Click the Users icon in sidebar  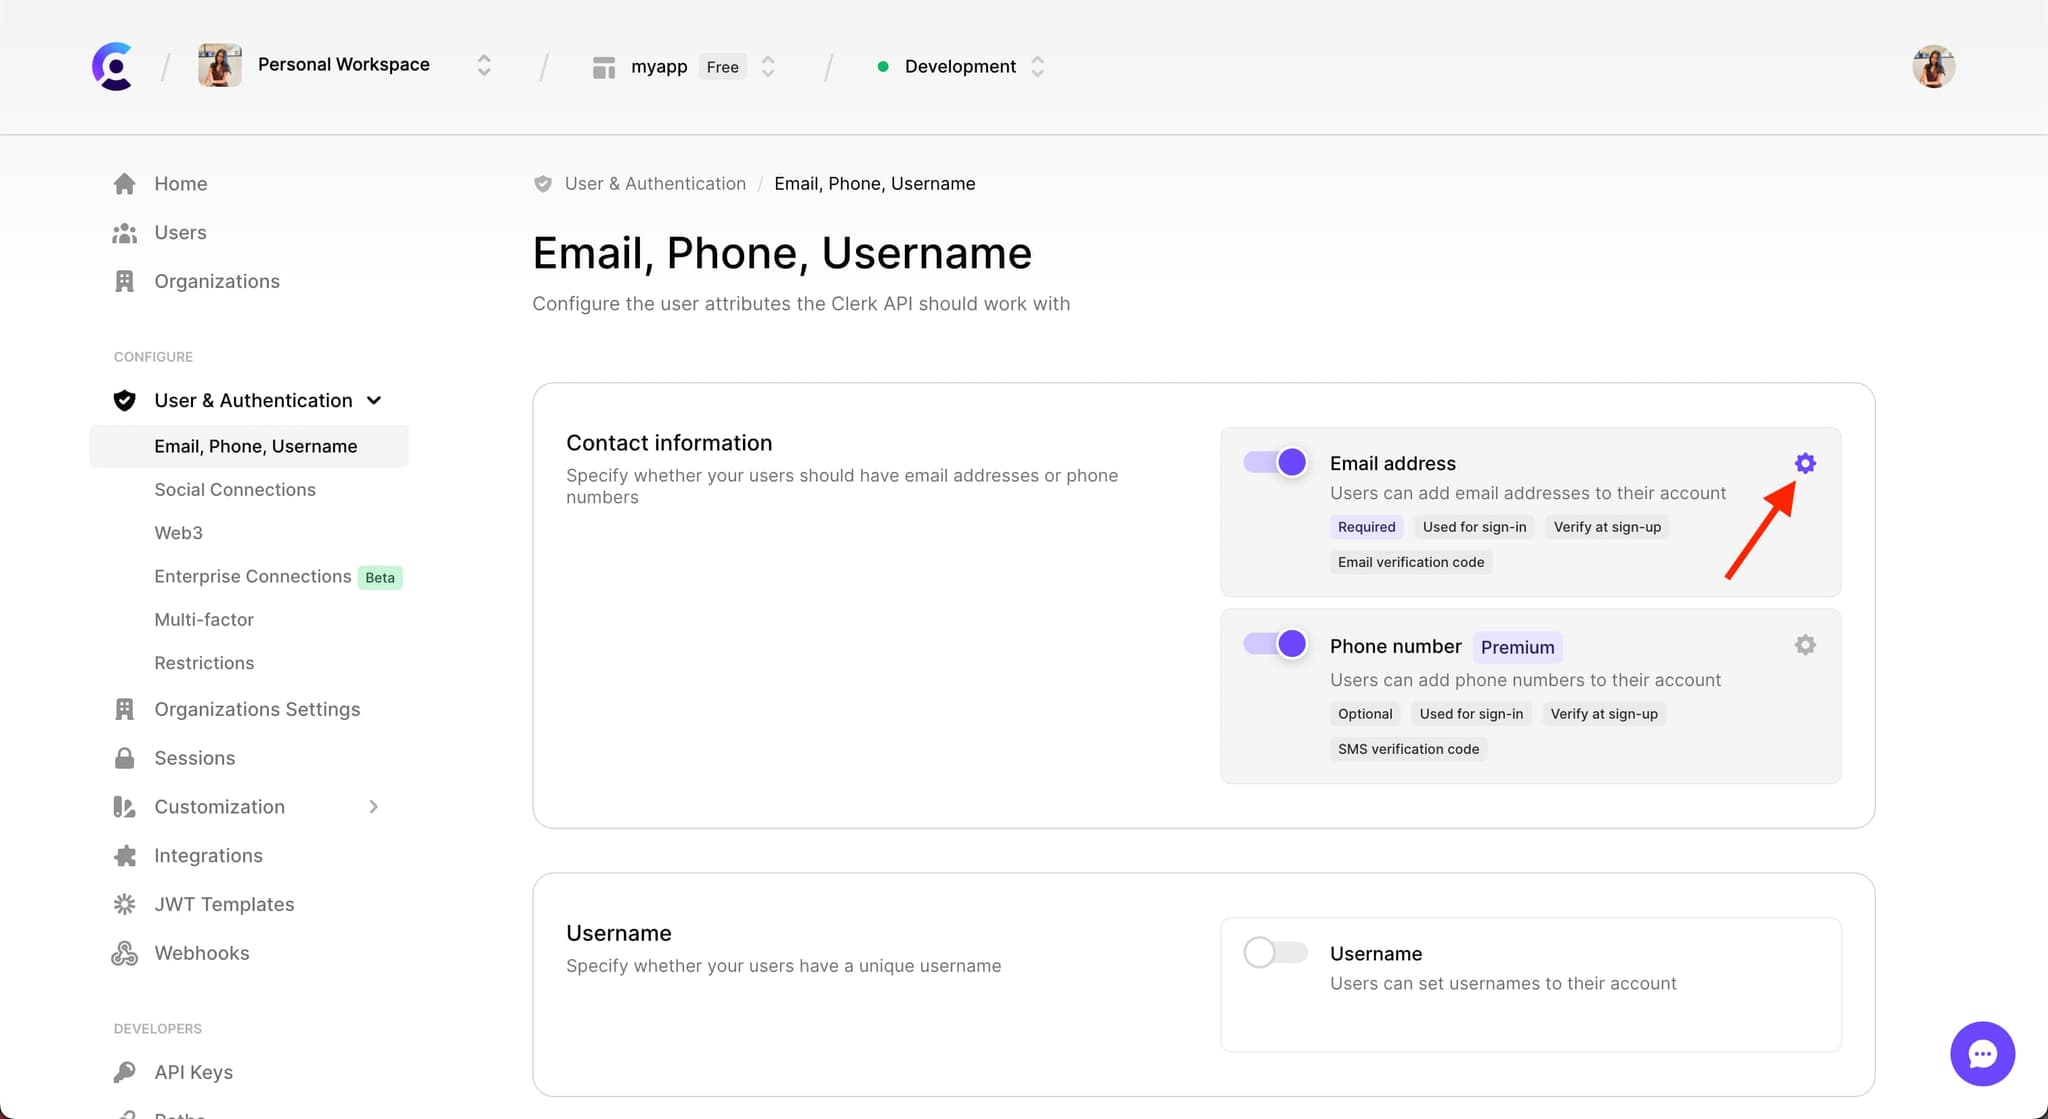coord(124,232)
